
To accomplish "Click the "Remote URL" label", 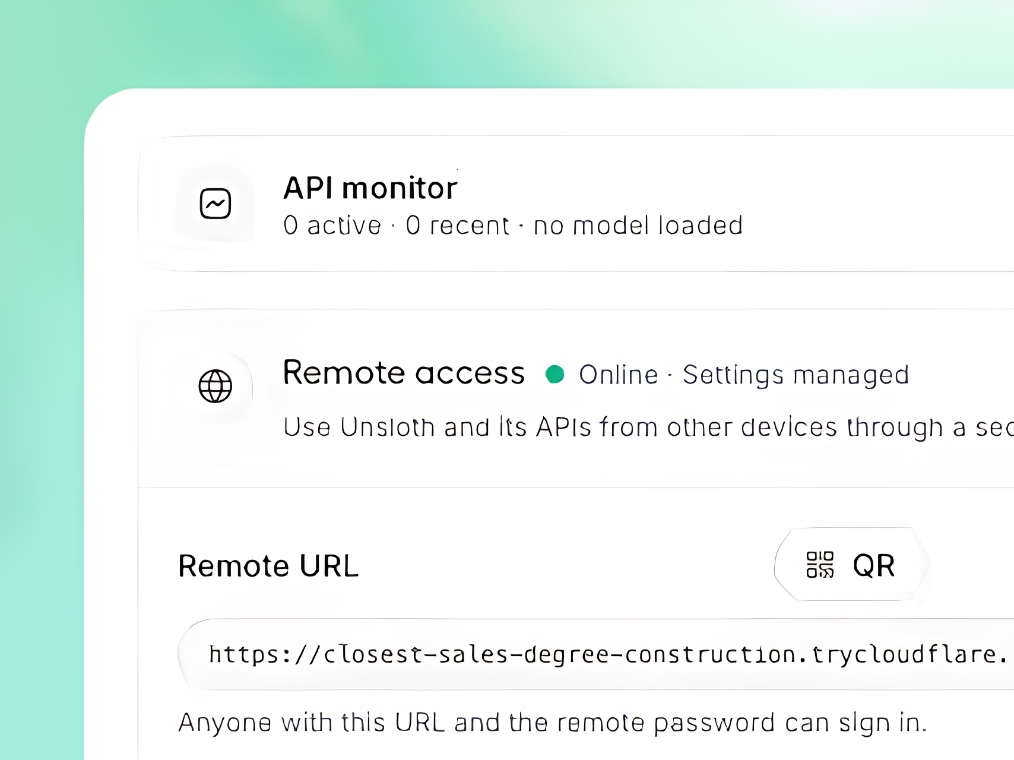I will (268, 566).
